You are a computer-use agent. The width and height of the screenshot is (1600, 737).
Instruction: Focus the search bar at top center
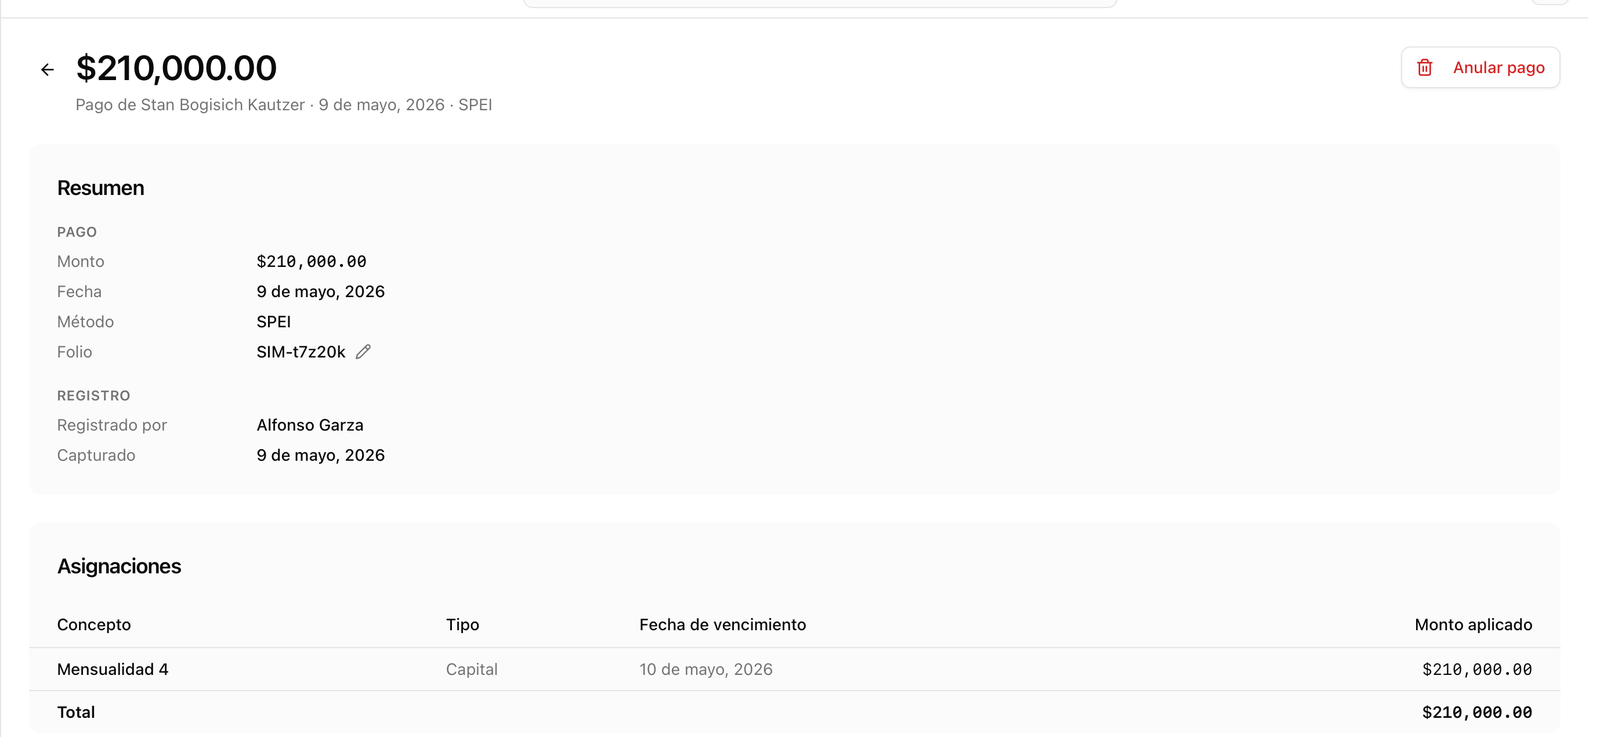click(x=820, y=3)
